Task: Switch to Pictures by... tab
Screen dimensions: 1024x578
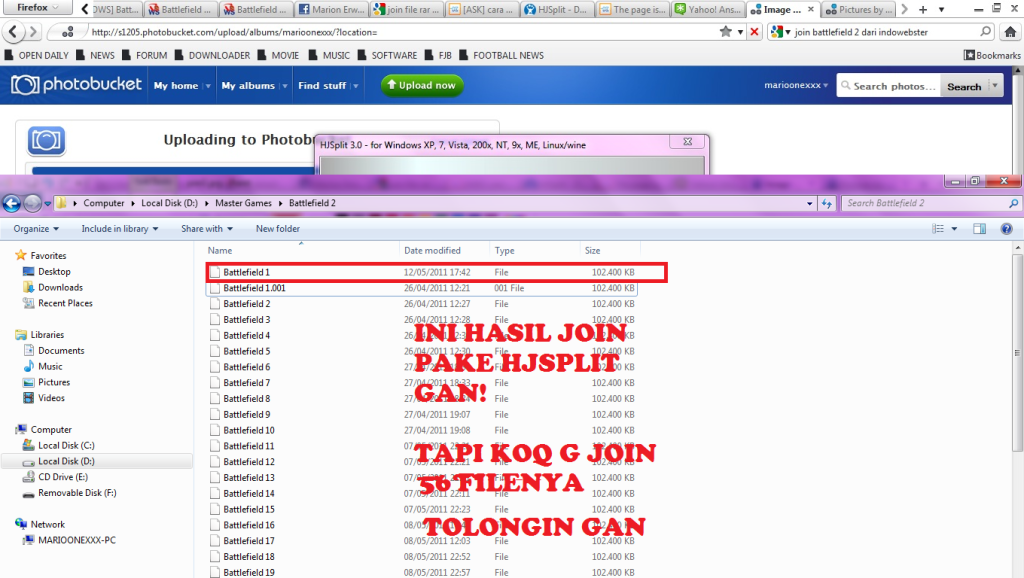Action: pyautogui.click(x=858, y=9)
